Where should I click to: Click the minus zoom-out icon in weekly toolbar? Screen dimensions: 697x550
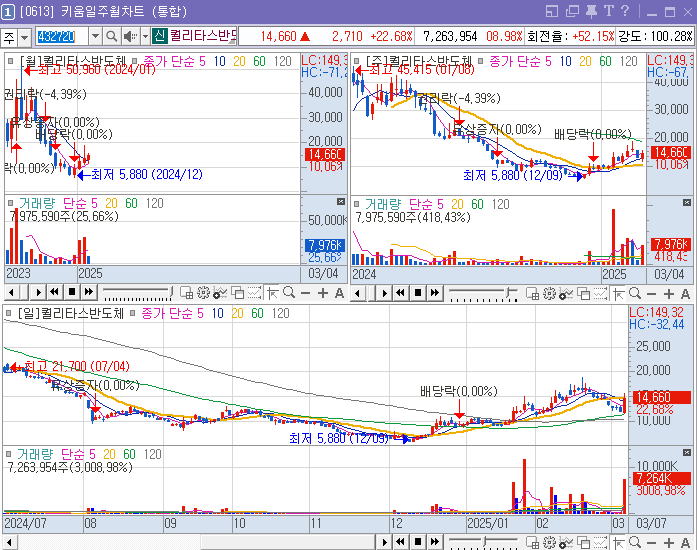pos(652,294)
